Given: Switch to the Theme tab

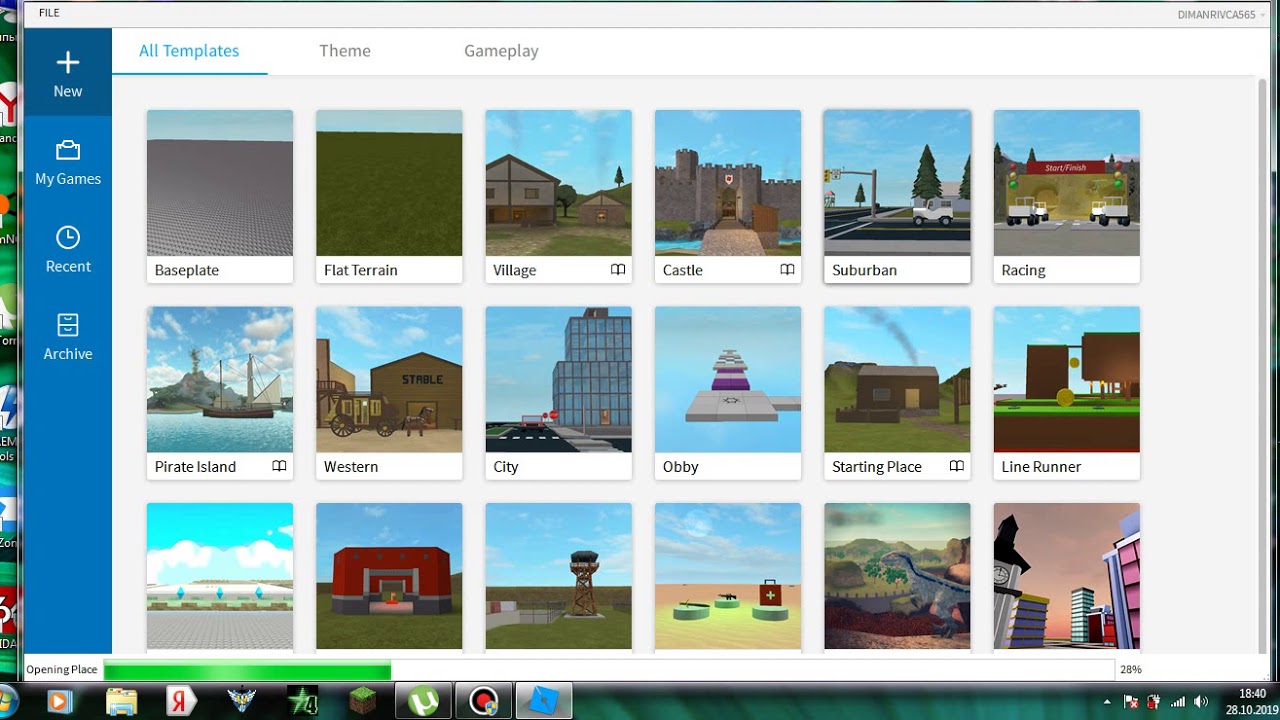Looking at the screenshot, I should [345, 51].
